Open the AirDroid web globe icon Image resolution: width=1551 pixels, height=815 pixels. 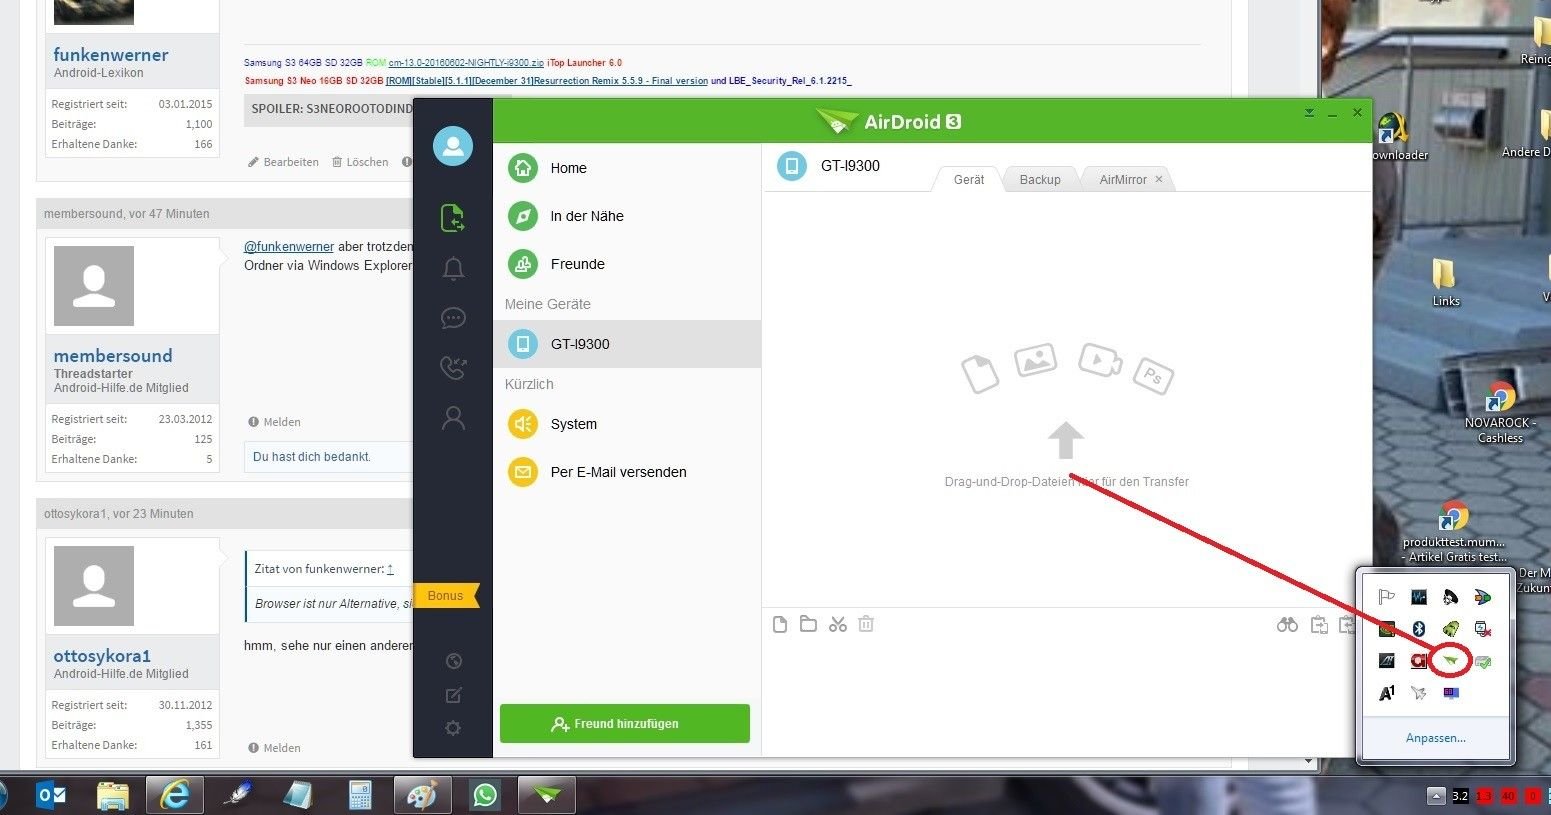pyautogui.click(x=453, y=660)
